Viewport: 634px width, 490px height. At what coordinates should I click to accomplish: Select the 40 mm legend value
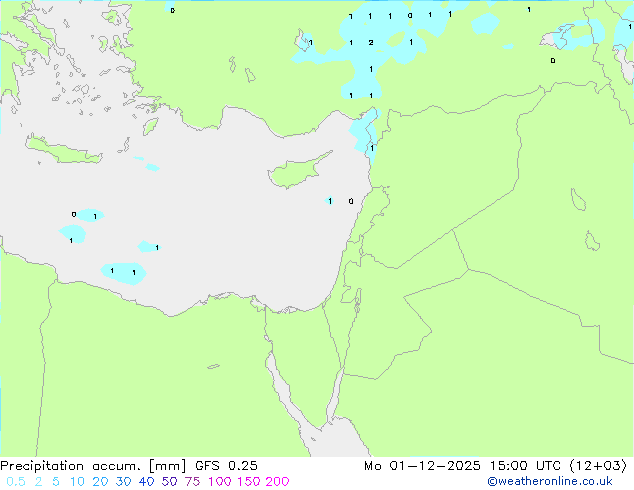point(146,482)
